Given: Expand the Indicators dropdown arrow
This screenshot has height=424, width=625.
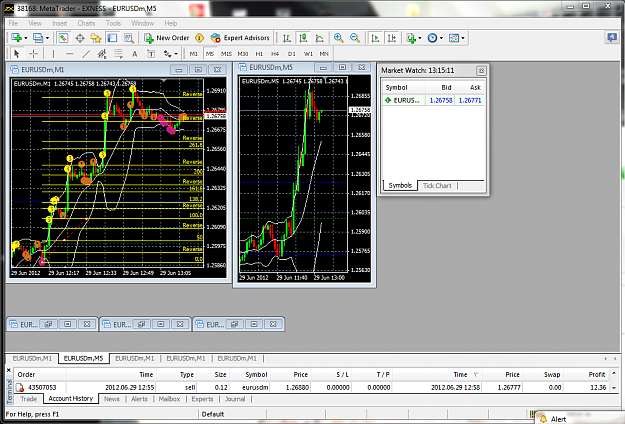Looking at the screenshot, I should (x=420, y=38).
